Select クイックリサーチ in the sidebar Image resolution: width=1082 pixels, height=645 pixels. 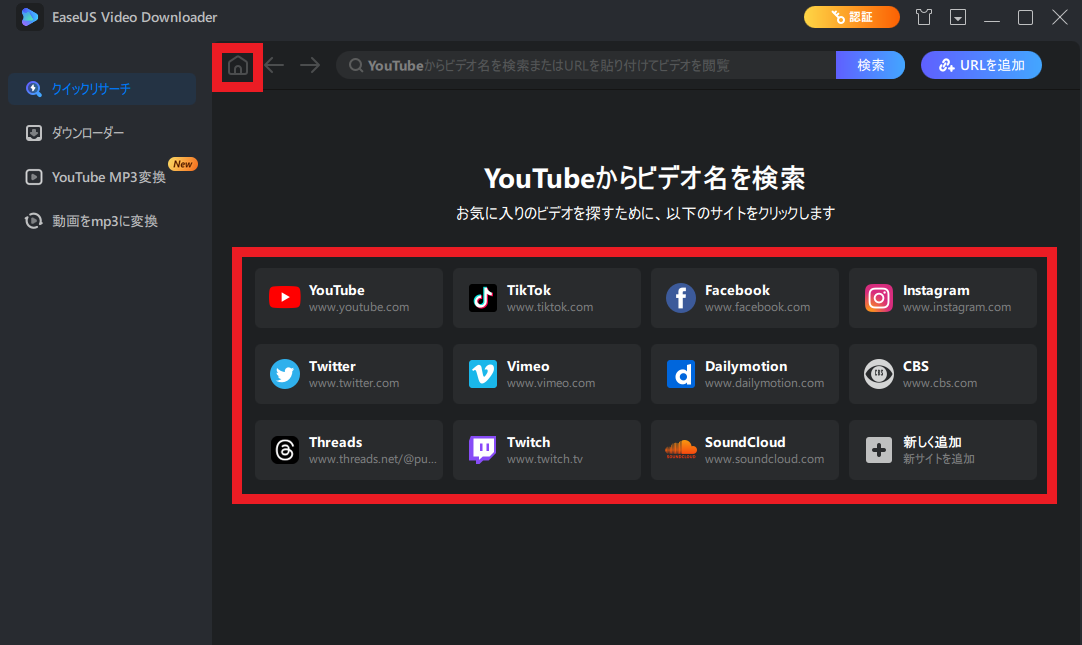click(x=102, y=89)
